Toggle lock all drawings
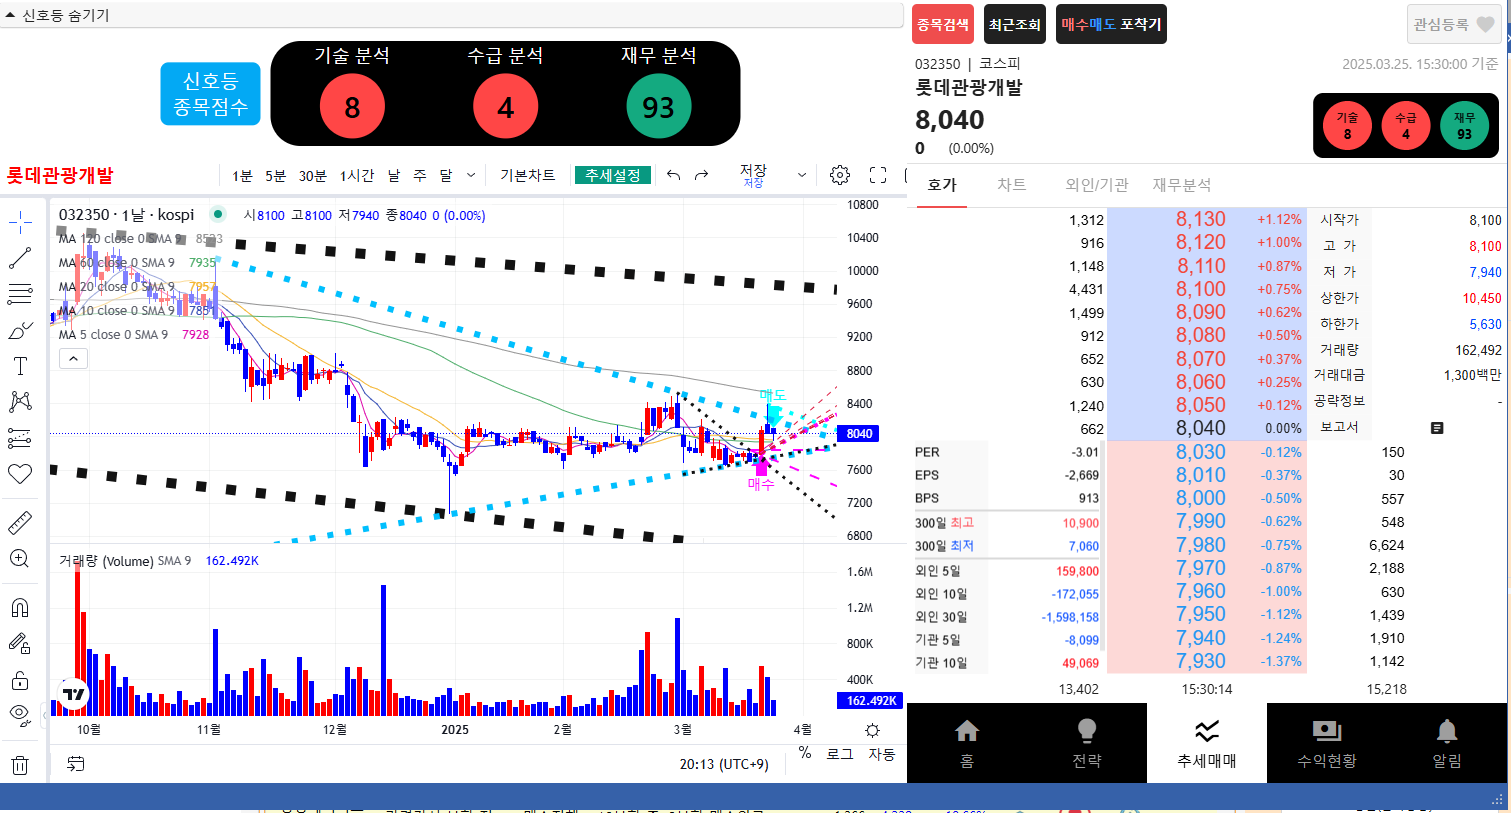Viewport: 1511px width, 813px height. (x=20, y=680)
